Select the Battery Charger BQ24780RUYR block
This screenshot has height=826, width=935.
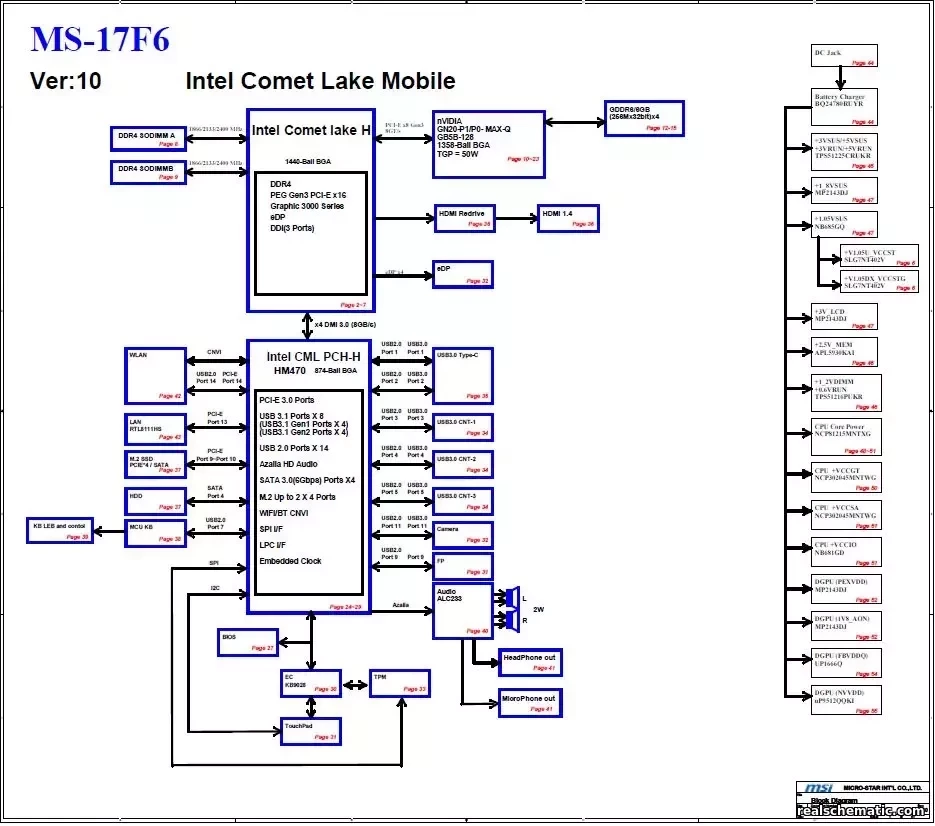(842, 105)
